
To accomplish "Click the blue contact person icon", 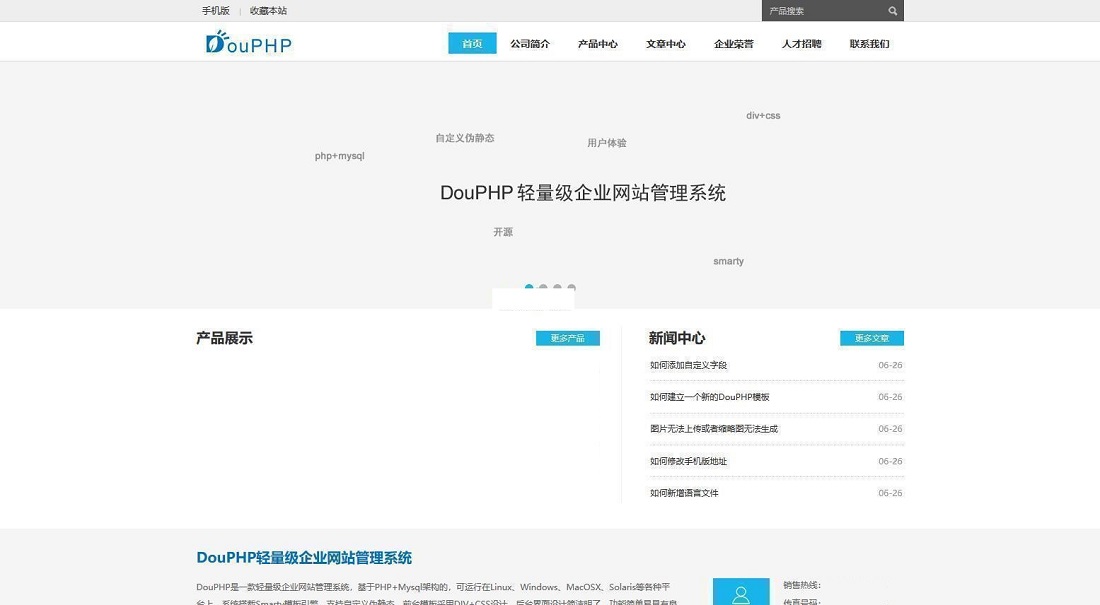I will point(741,593).
